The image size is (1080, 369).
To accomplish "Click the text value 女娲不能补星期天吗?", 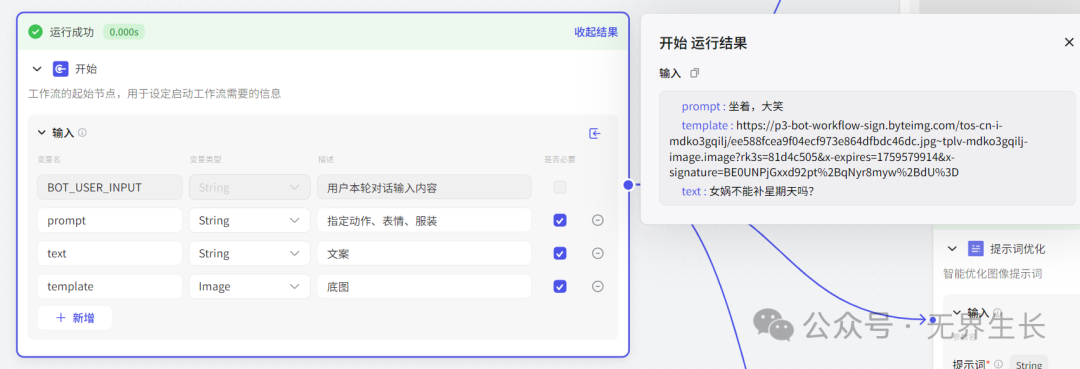I will pos(762,191).
